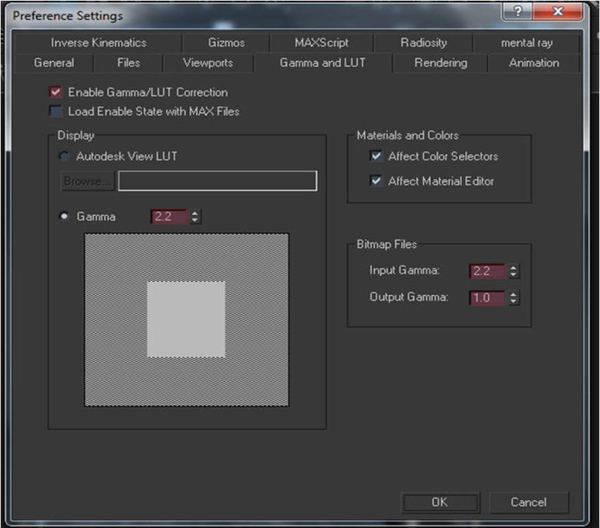Go to the mental ray tab

pos(527,42)
